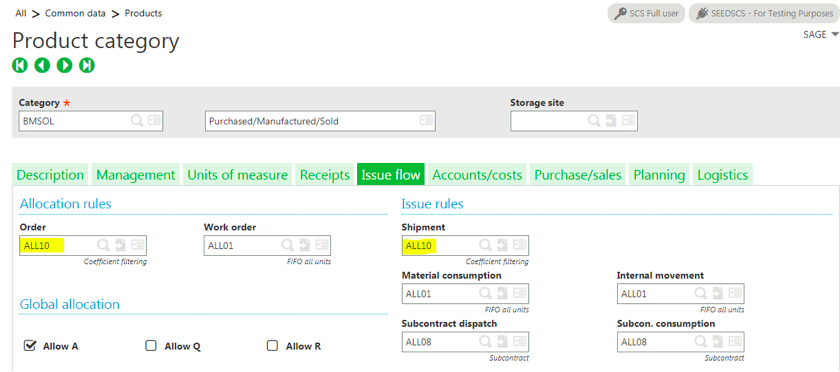Click Work order jump-to arrow icon

(305, 245)
